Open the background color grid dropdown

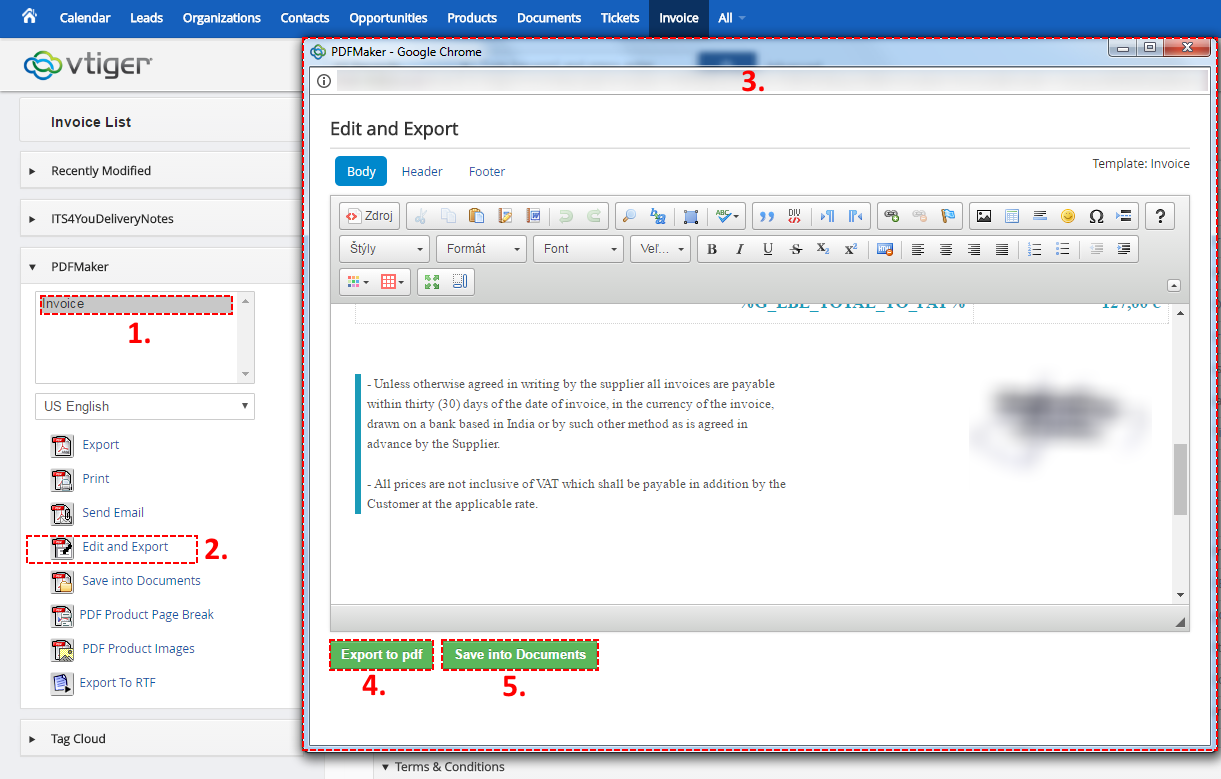pos(393,282)
